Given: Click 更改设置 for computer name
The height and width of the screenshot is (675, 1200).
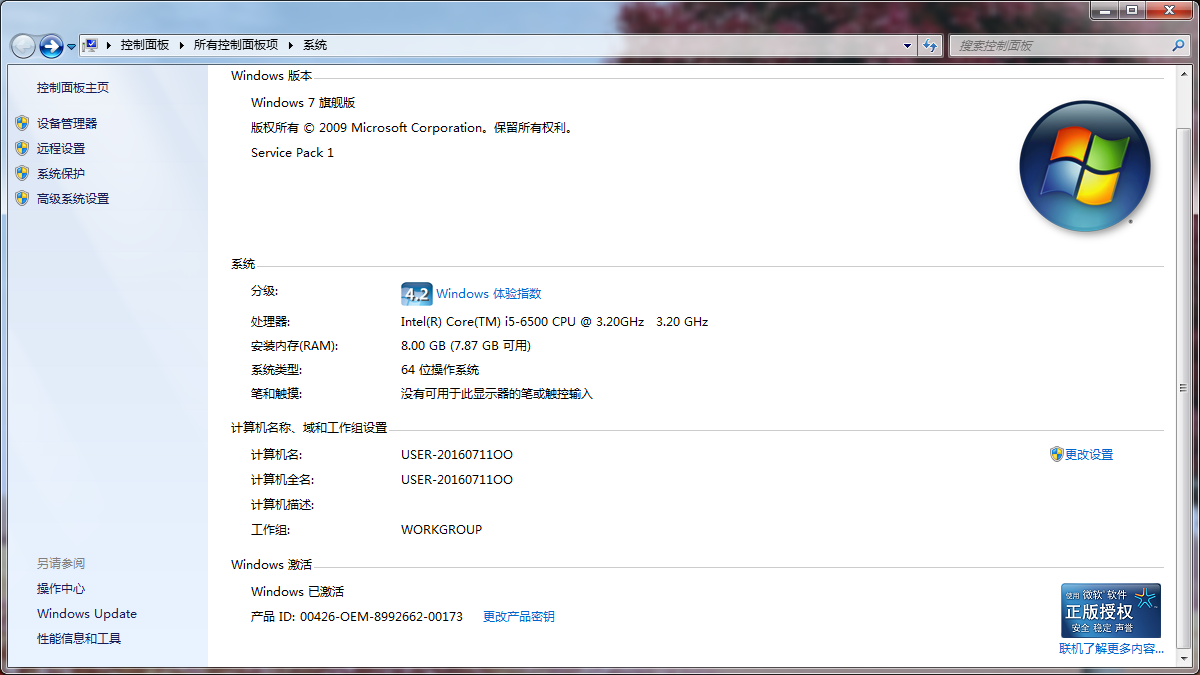Looking at the screenshot, I should pos(1089,454).
